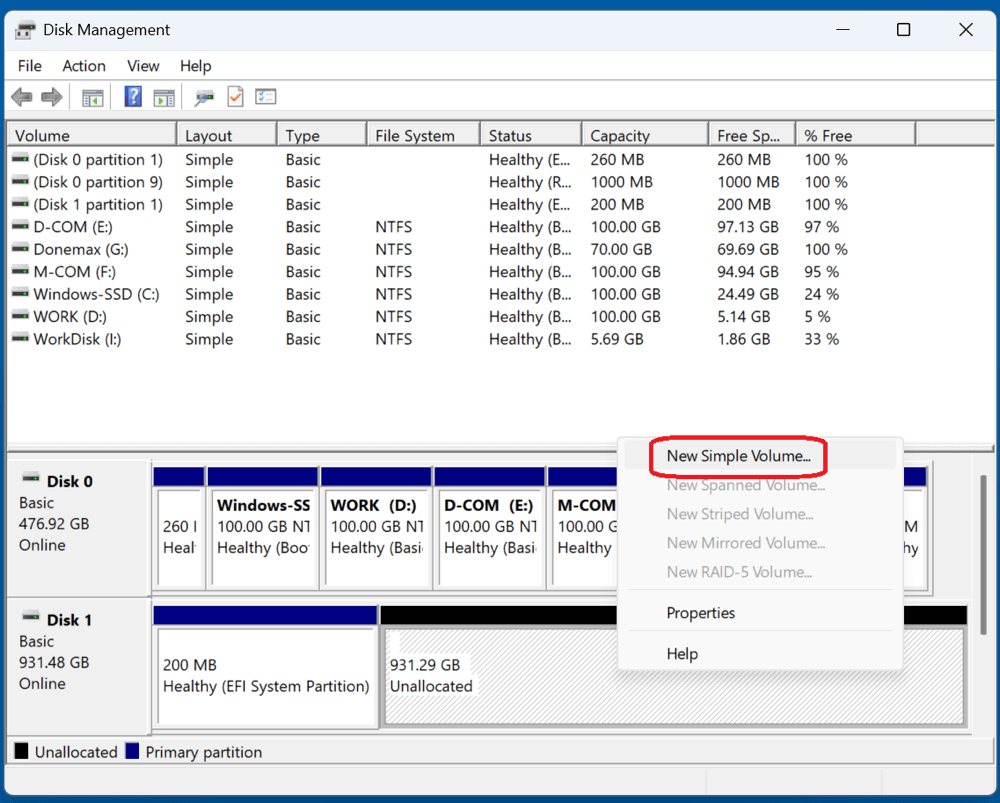Screen dimensions: 1000x803
Task: Open the View menu
Action: click(143, 66)
